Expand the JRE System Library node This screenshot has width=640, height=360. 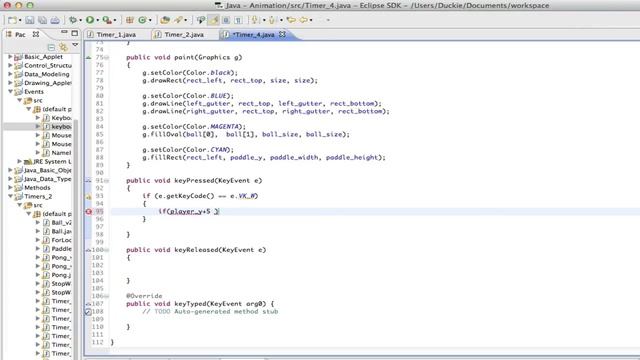click(x=19, y=161)
